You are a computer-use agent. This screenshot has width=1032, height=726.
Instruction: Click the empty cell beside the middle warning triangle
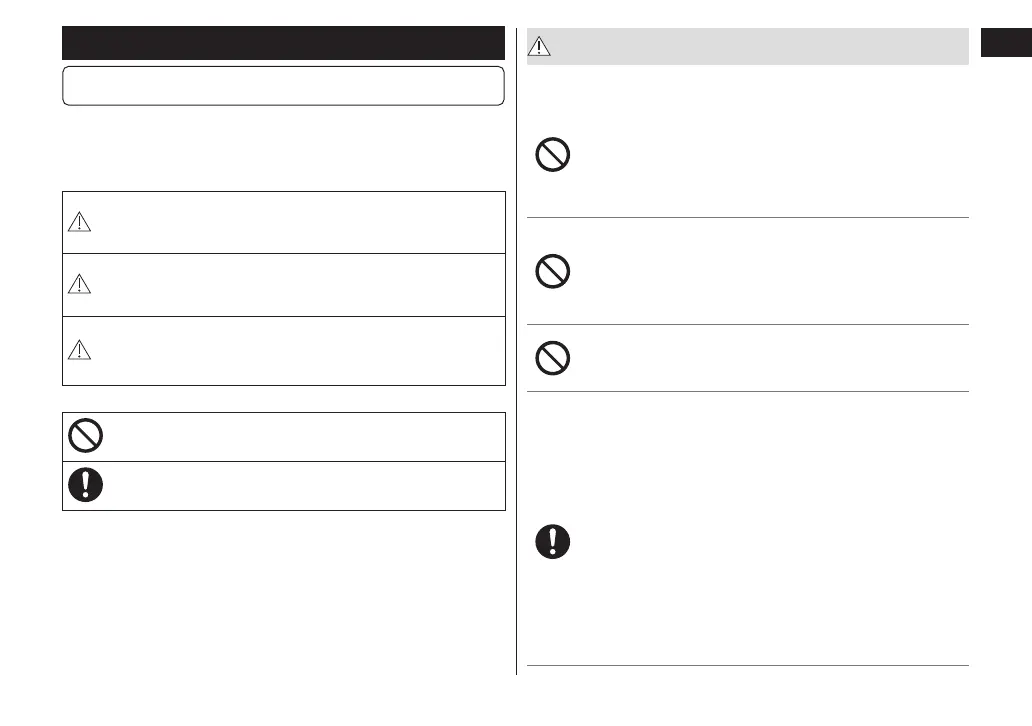(x=300, y=285)
